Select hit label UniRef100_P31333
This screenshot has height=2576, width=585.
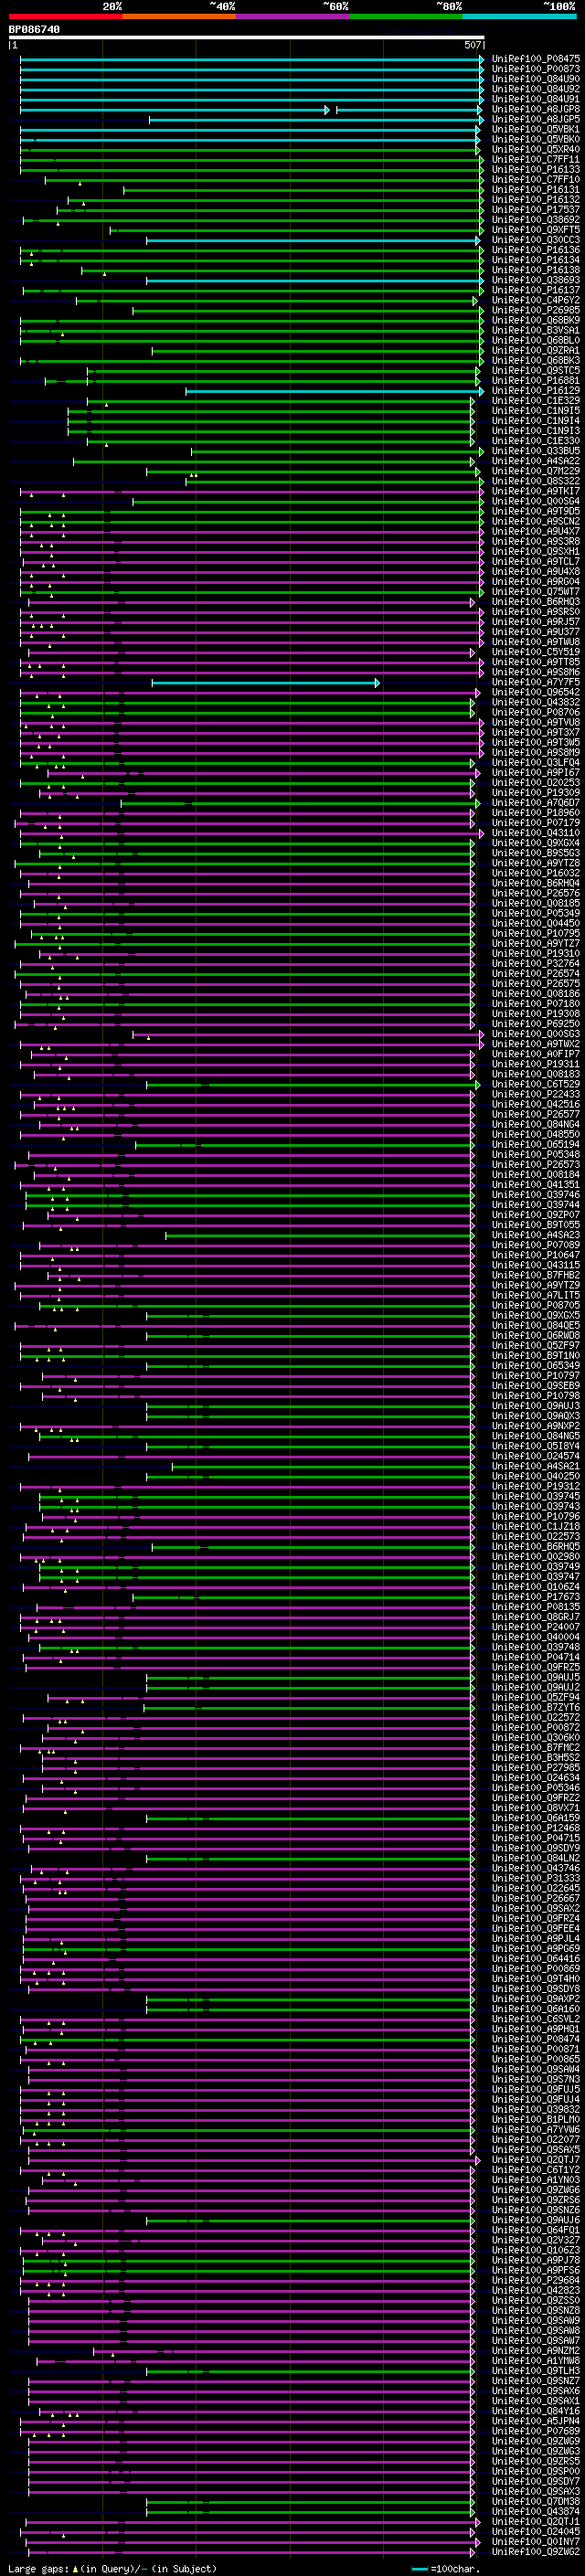[x=536, y=1878]
